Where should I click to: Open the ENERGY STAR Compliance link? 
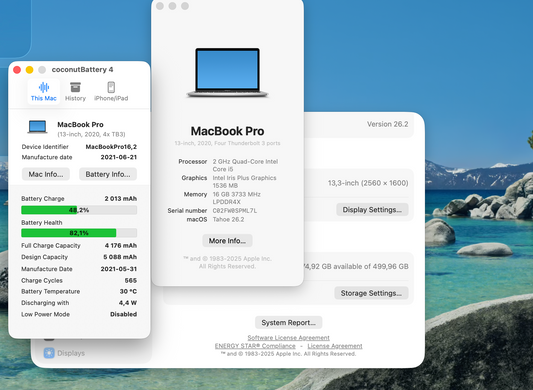click(x=255, y=346)
